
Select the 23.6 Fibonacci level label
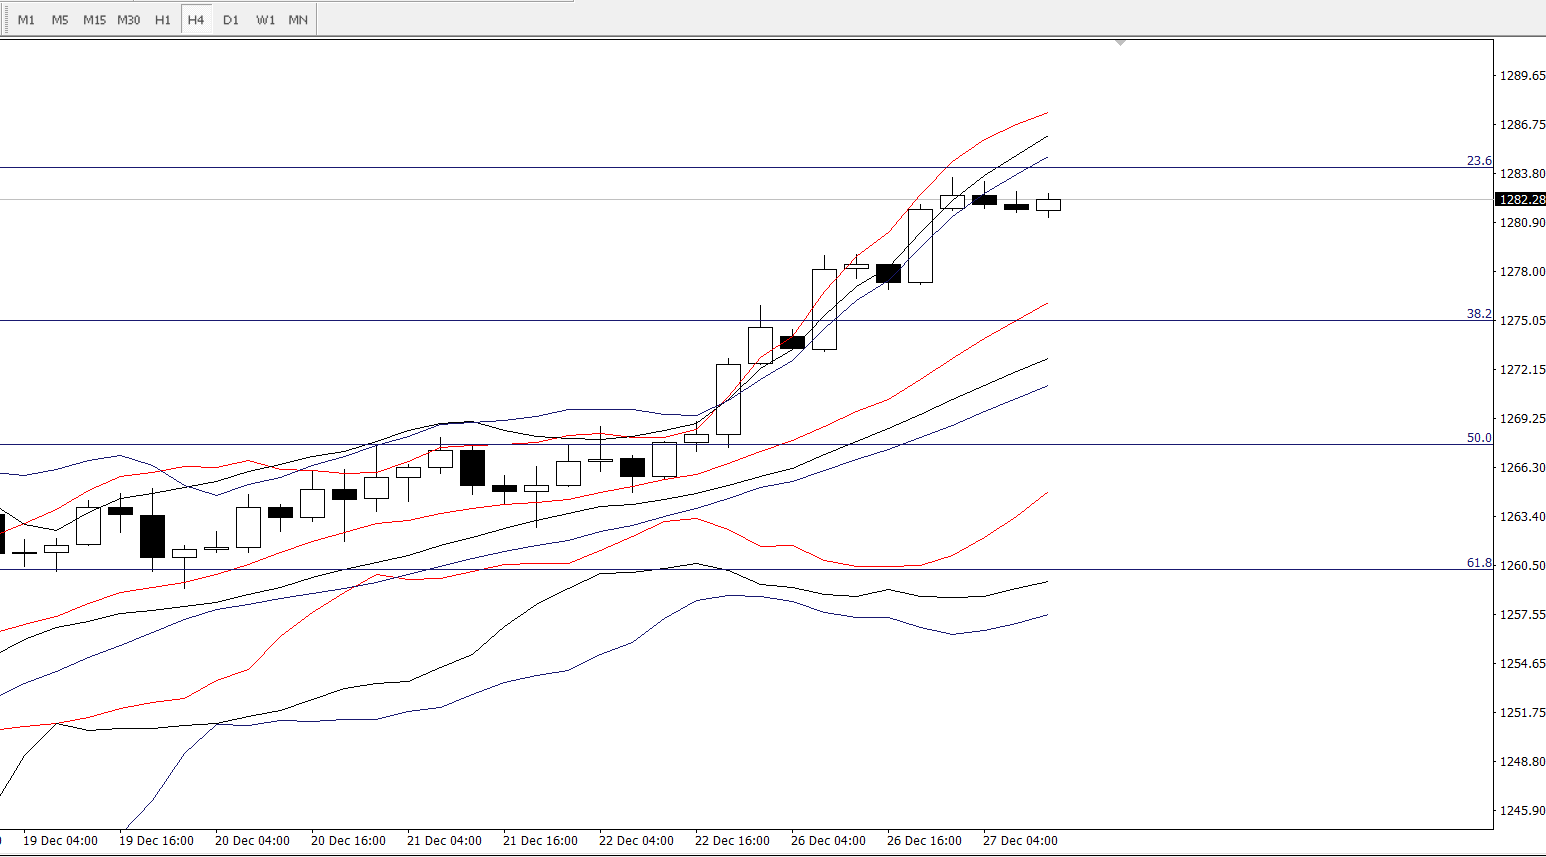pos(1479,161)
